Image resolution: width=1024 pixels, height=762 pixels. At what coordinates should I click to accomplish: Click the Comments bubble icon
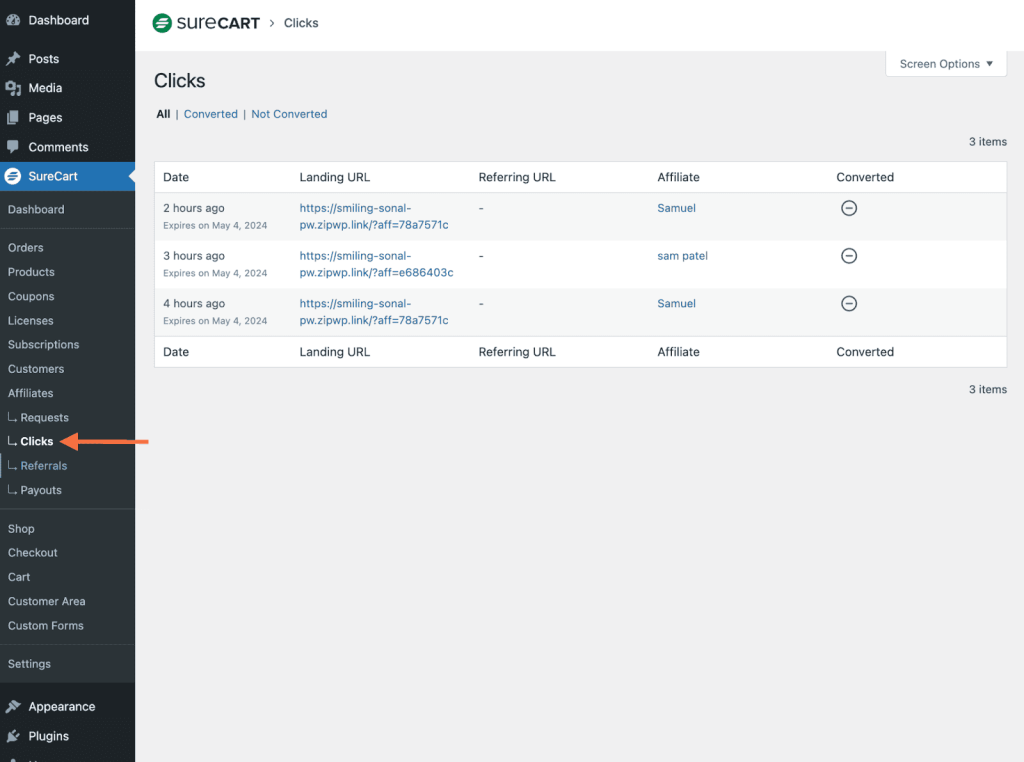(x=13, y=147)
